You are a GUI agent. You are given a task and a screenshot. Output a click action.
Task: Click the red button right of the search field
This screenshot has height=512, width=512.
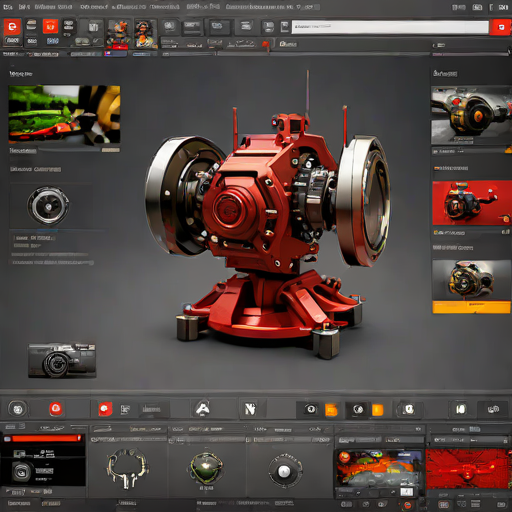499,27
